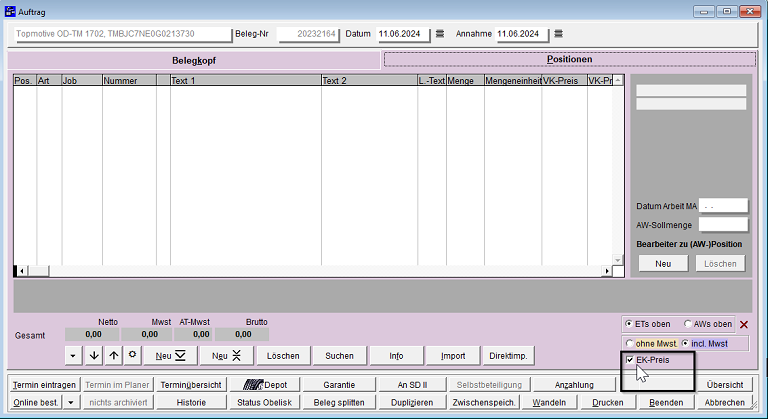Click the Beleg-Nr field
The image size is (768, 419).
[x=308, y=34]
